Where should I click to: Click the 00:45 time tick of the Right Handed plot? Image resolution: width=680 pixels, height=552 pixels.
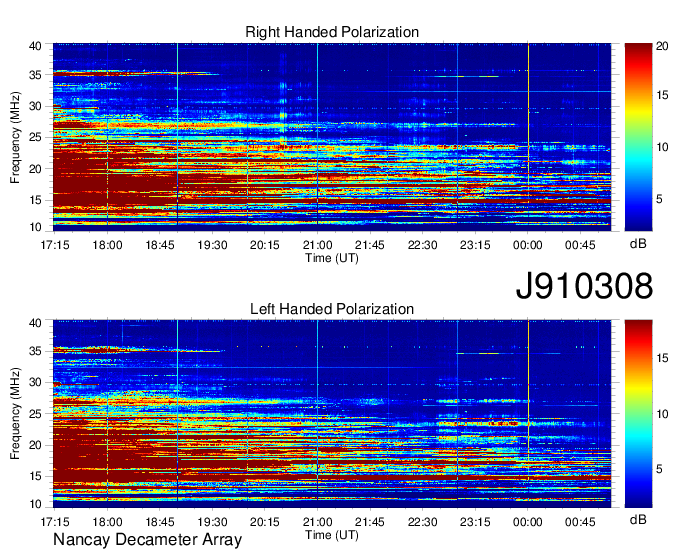580,245
